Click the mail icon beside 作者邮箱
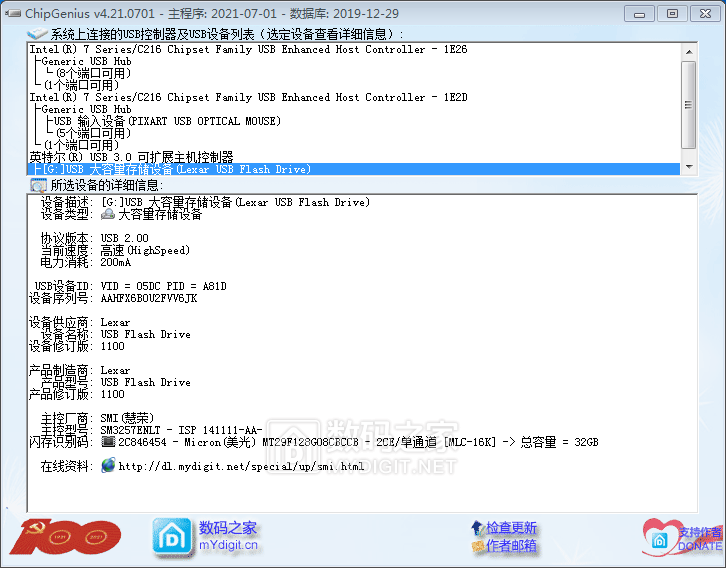 point(478,546)
